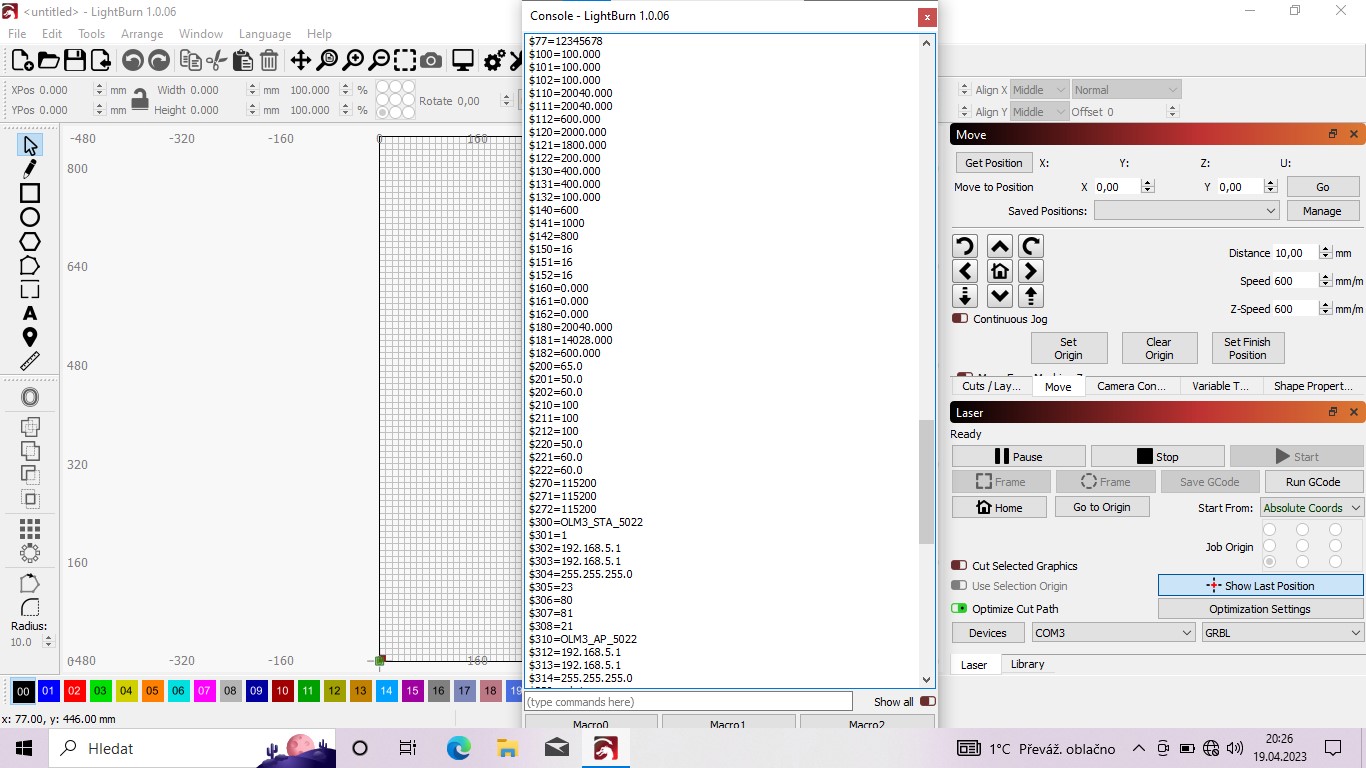
Task: Pick the red 02 layer color swatch
Action: (x=75, y=691)
